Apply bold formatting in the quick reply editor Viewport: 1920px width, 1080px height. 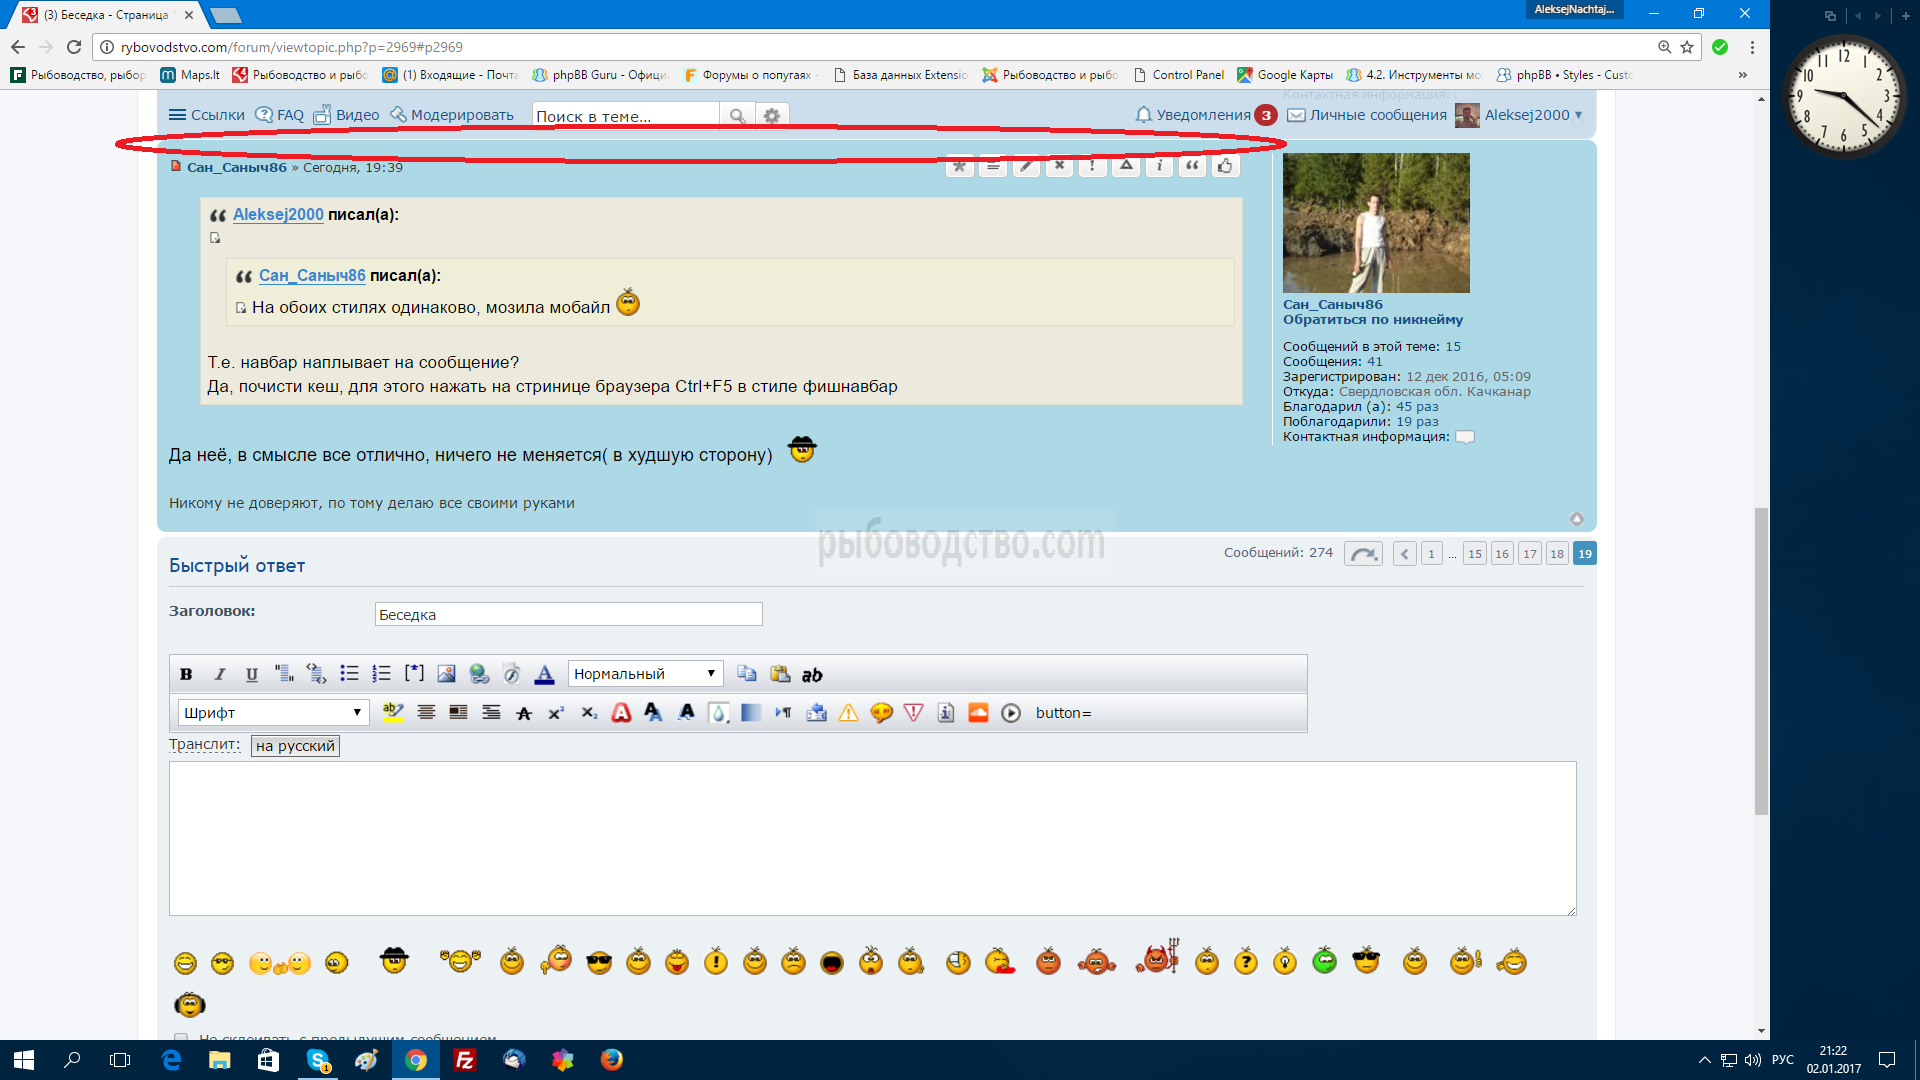(186, 674)
